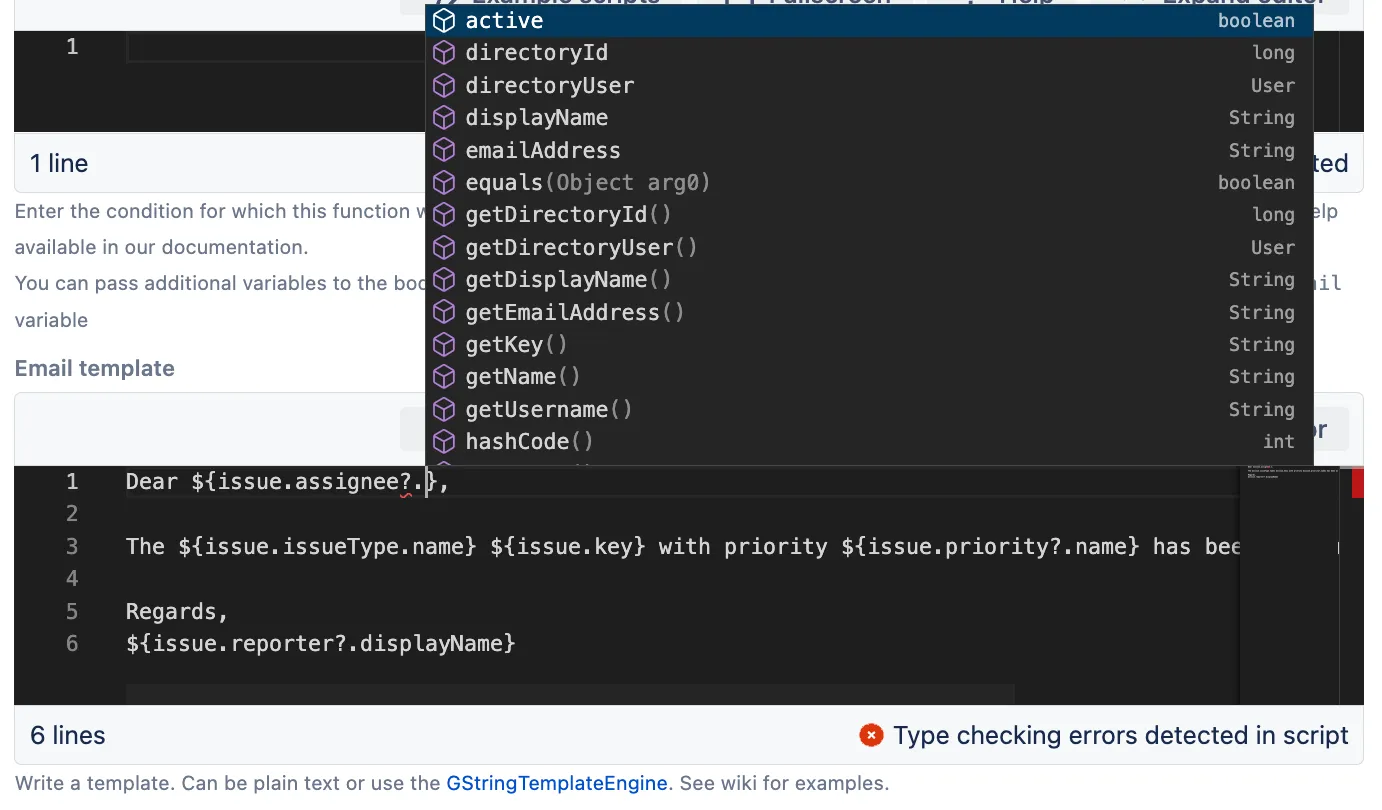This screenshot has height=810, width=1382.
Task: Click cube icon beside 'hashCode()'
Action: pyautogui.click(x=444, y=442)
